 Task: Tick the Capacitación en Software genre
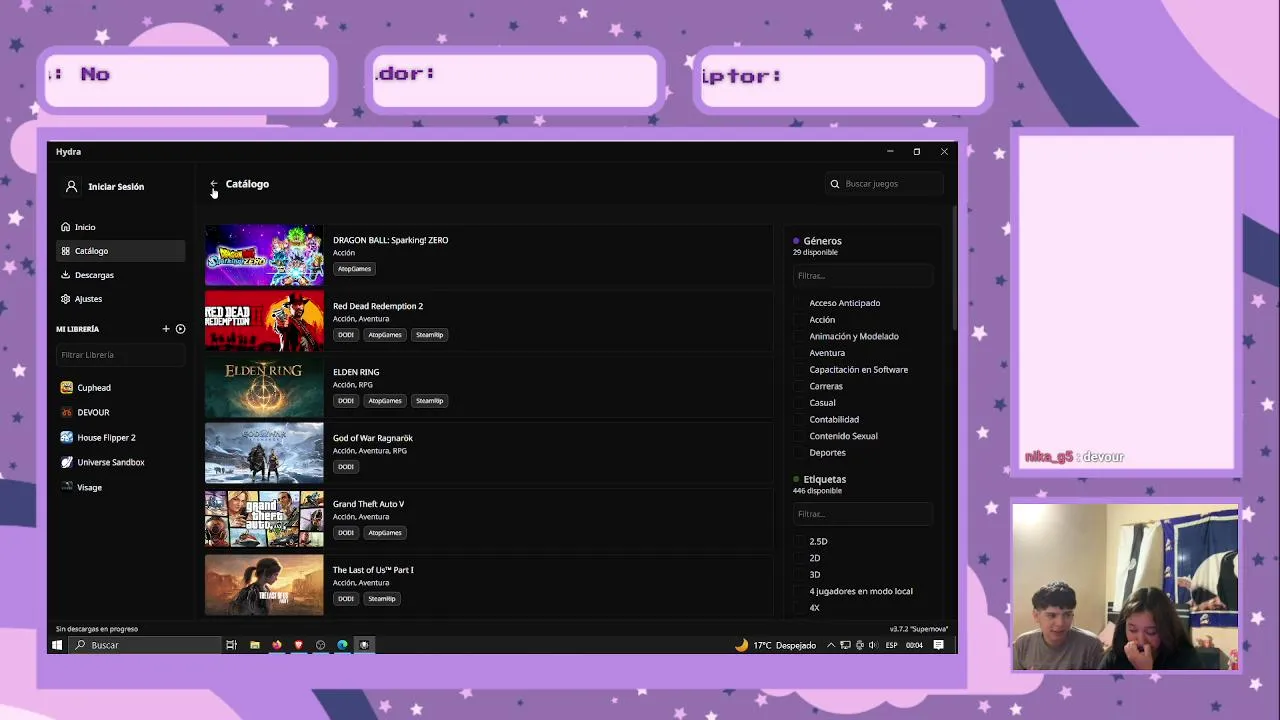(x=800, y=370)
